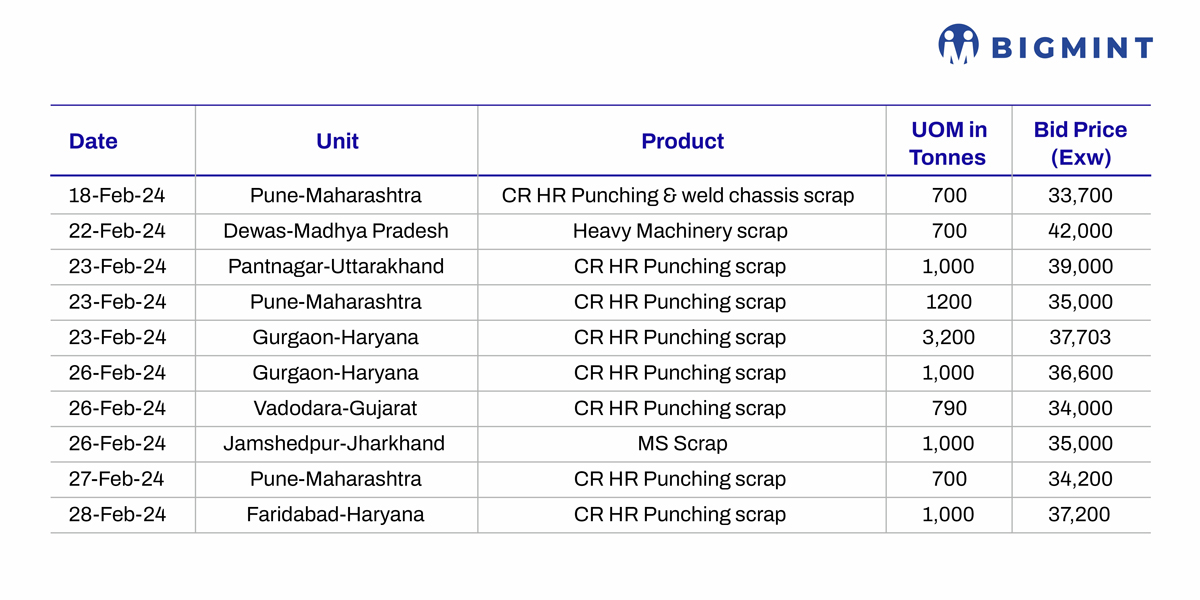The height and width of the screenshot is (600, 1200).
Task: Select the Dewas-Madhya Pradesh unit cell
Action: pos(336,231)
